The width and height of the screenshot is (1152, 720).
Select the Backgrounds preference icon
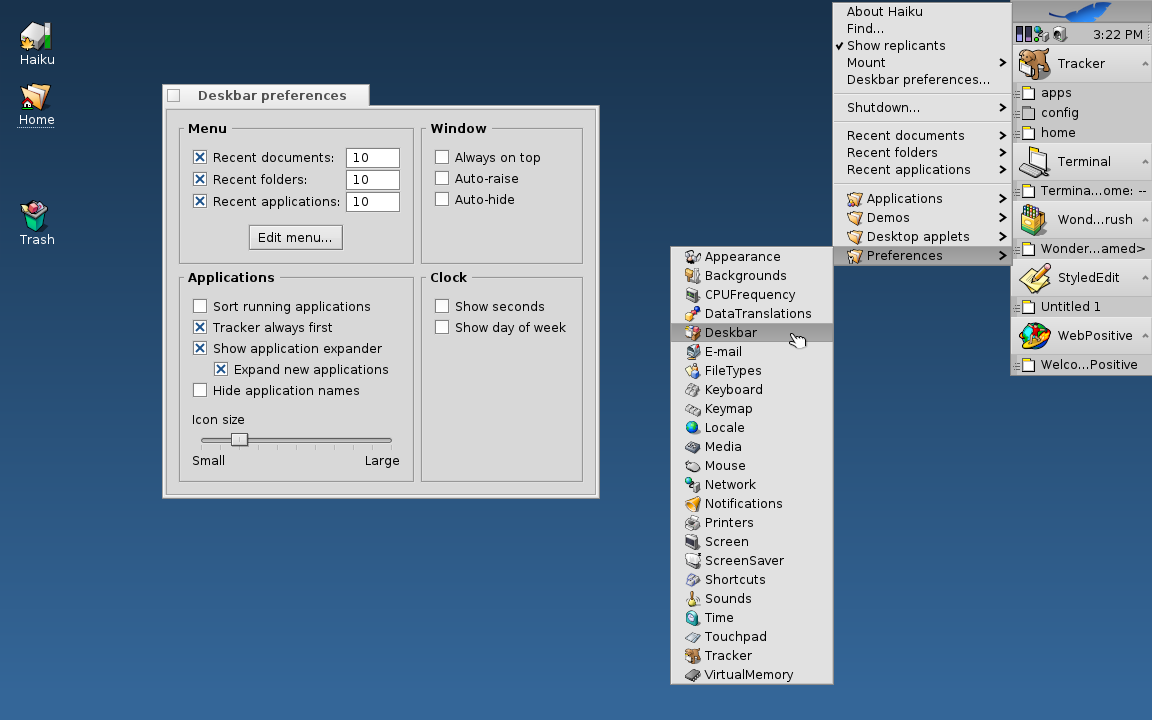click(745, 275)
